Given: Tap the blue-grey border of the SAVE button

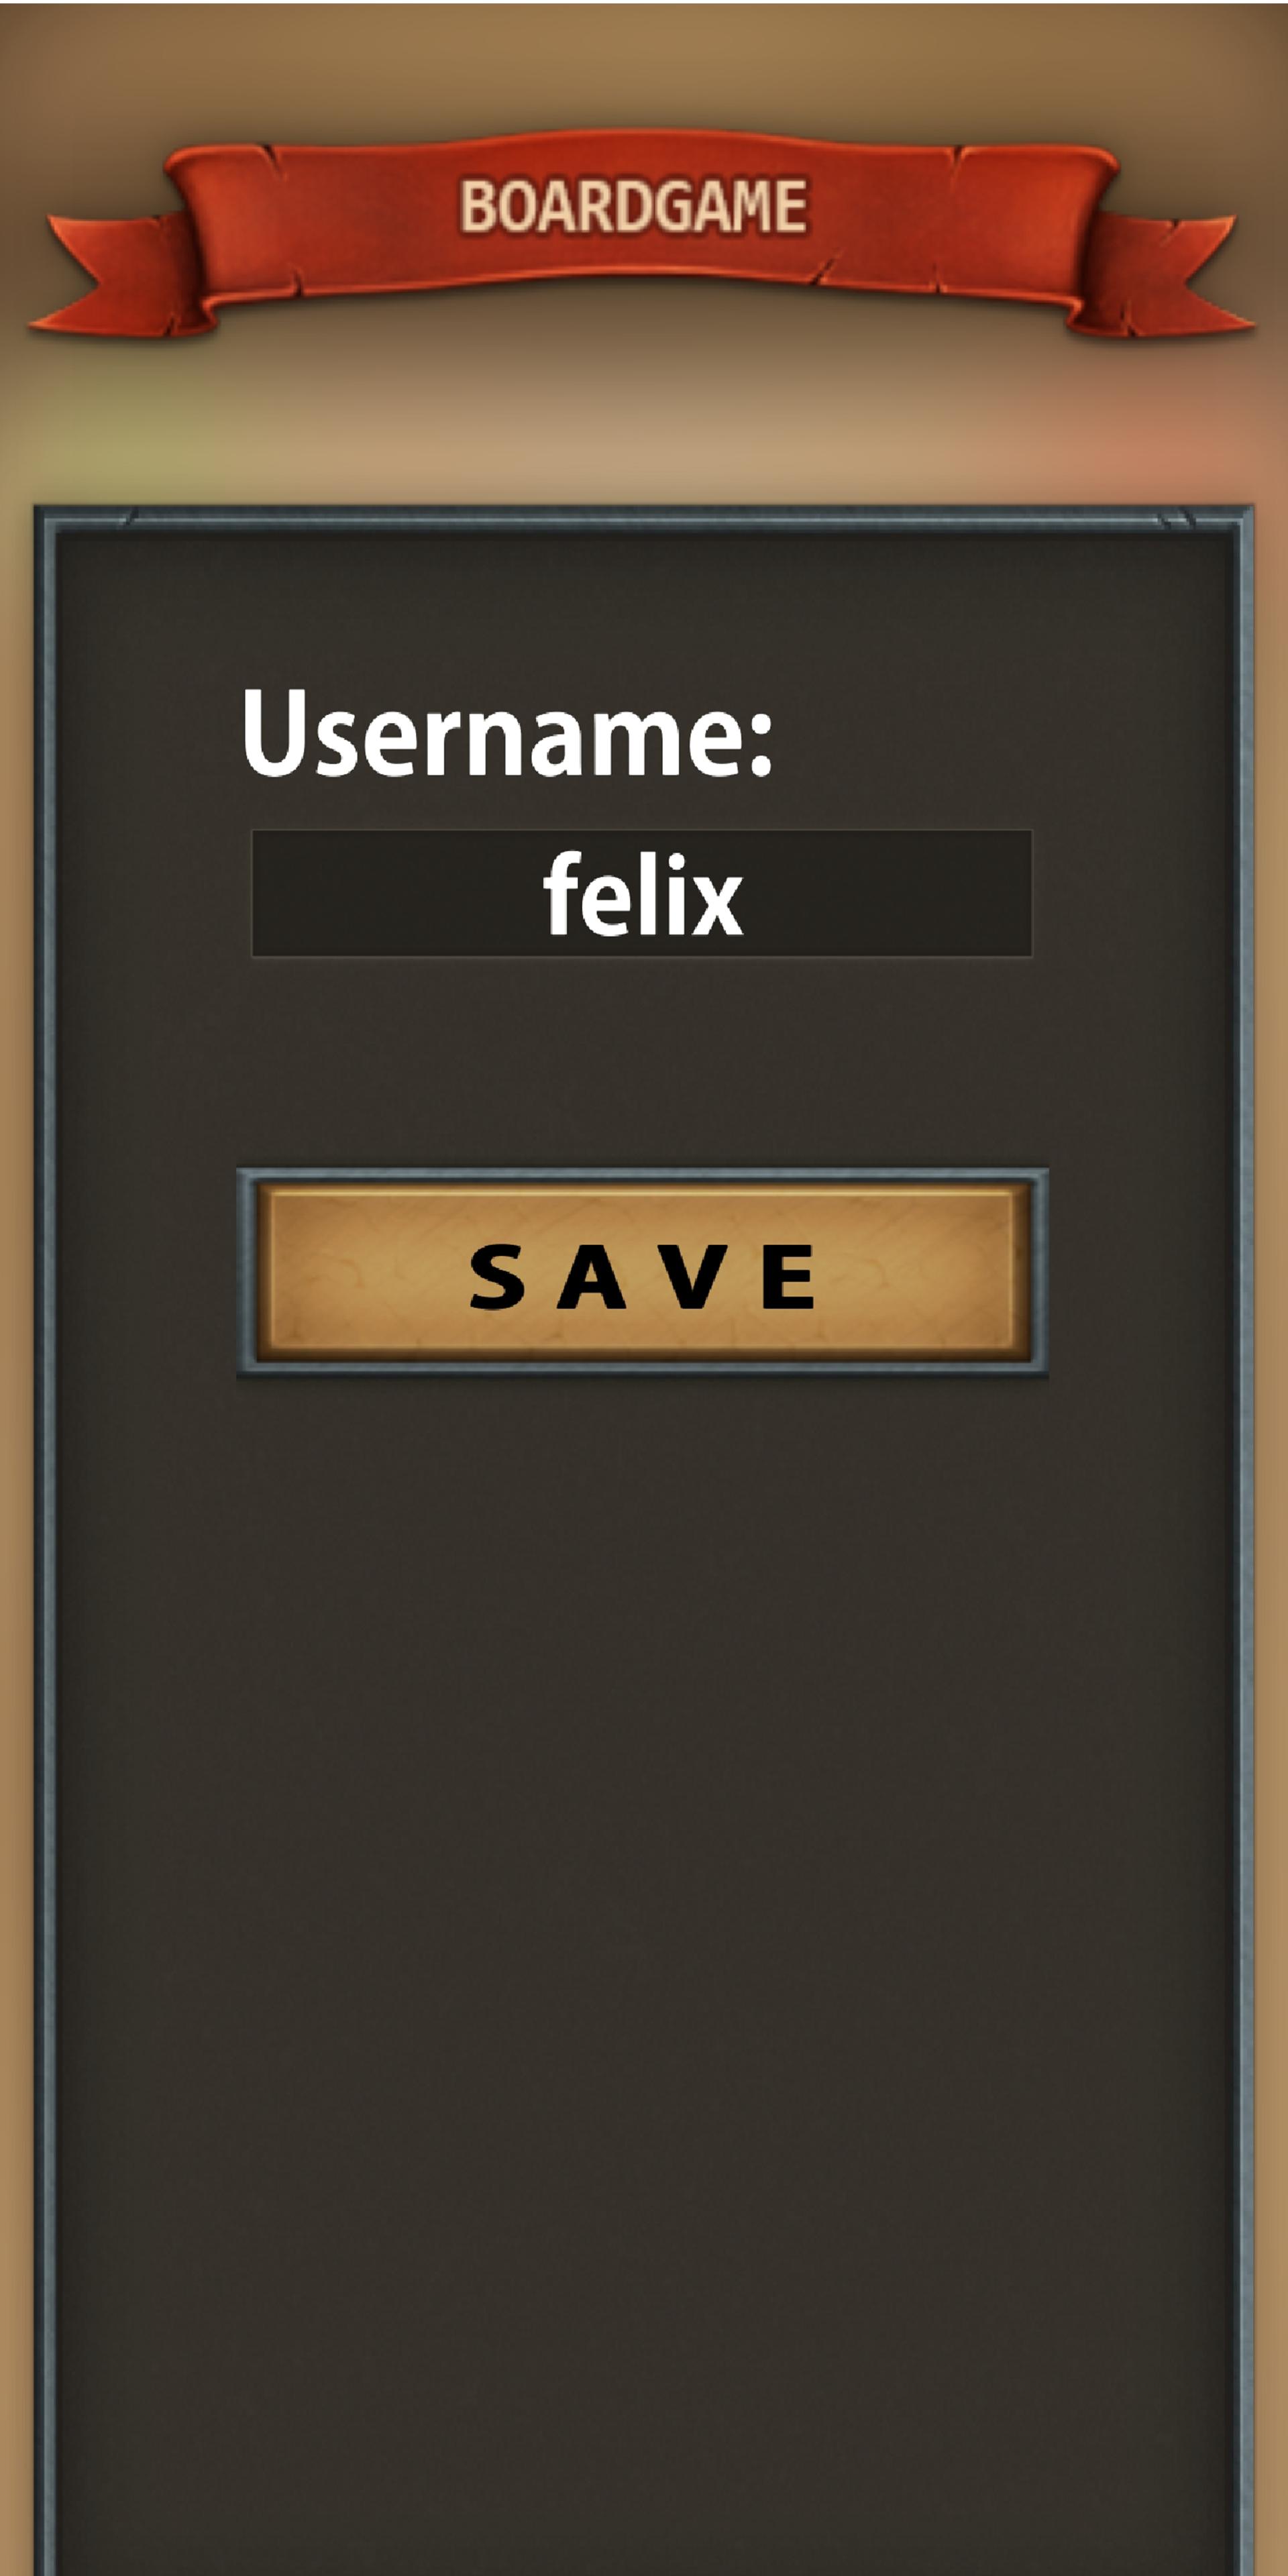Looking at the screenshot, I should (642, 1174).
